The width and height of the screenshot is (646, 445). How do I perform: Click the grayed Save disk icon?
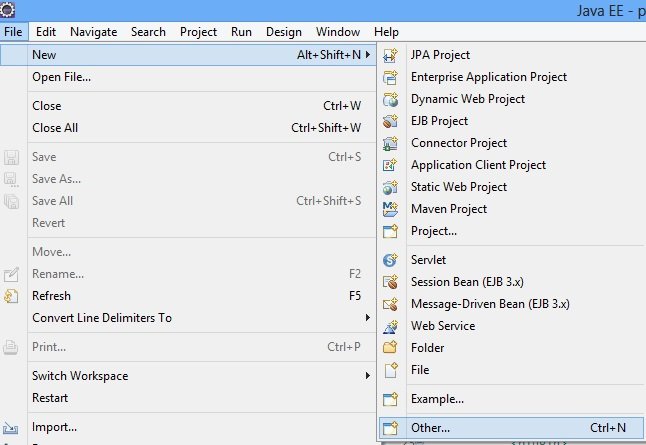[11, 157]
